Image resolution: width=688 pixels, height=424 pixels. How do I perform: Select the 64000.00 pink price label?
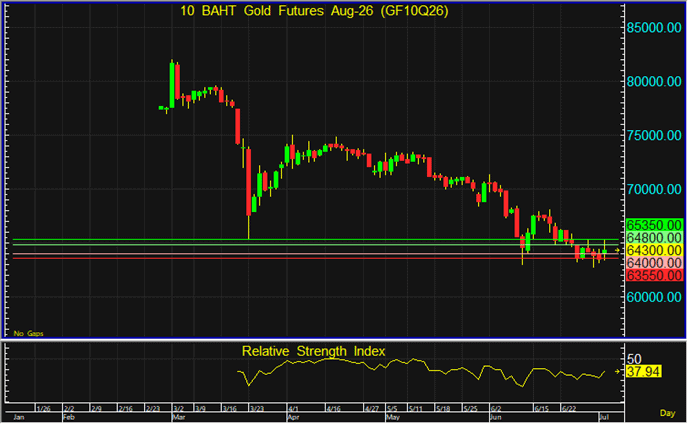654,263
